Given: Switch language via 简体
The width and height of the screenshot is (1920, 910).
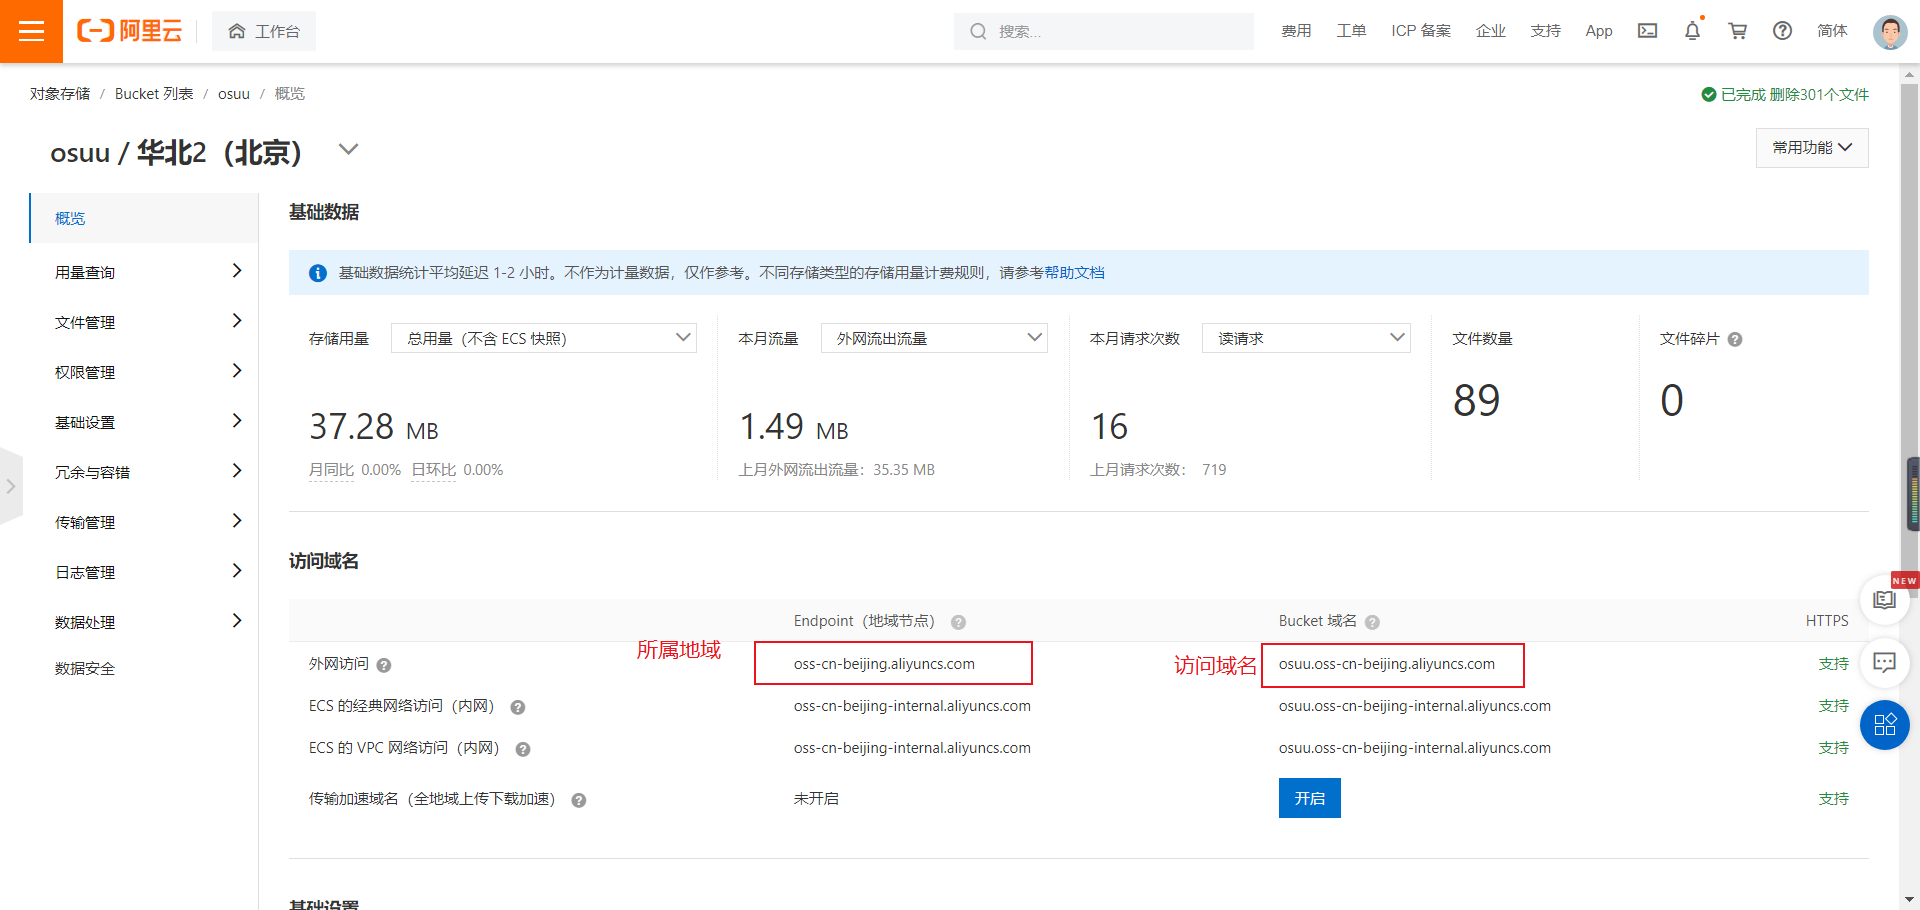Looking at the screenshot, I should click(1832, 31).
